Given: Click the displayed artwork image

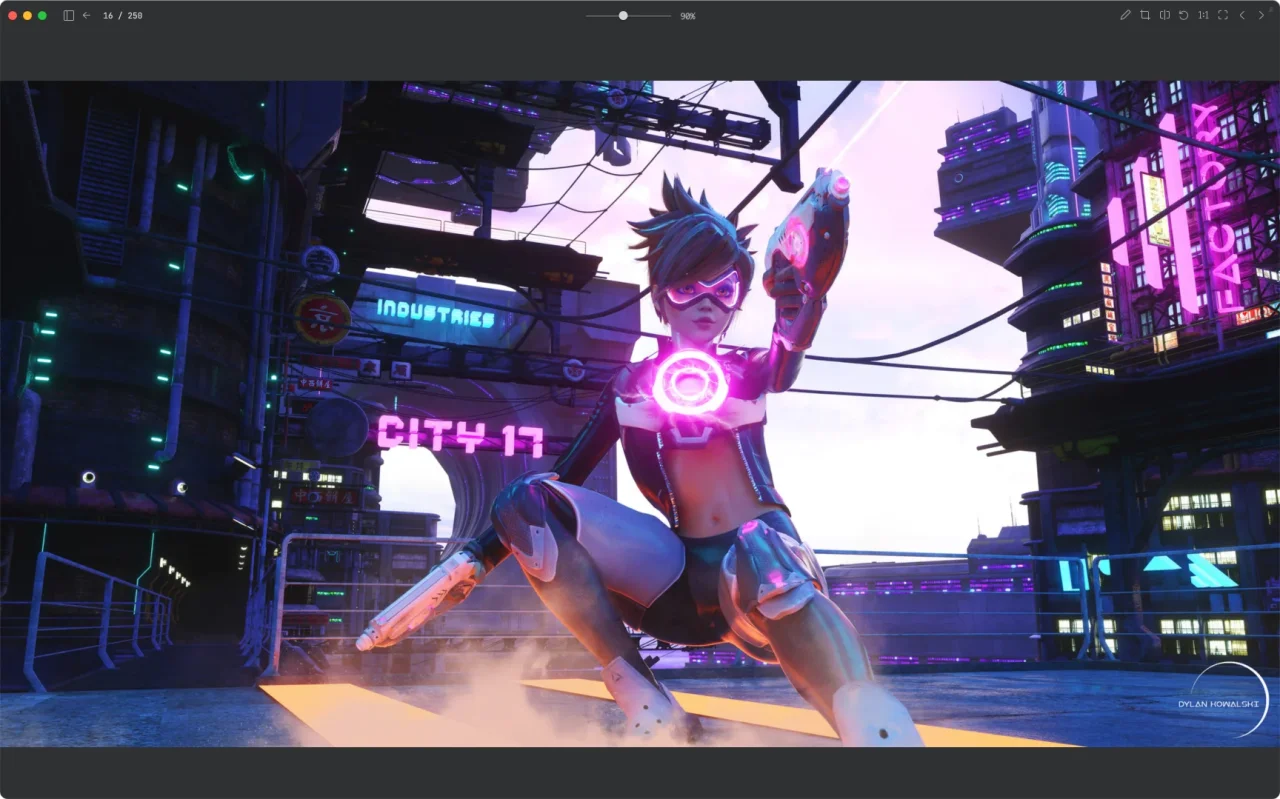Looking at the screenshot, I should (x=640, y=414).
